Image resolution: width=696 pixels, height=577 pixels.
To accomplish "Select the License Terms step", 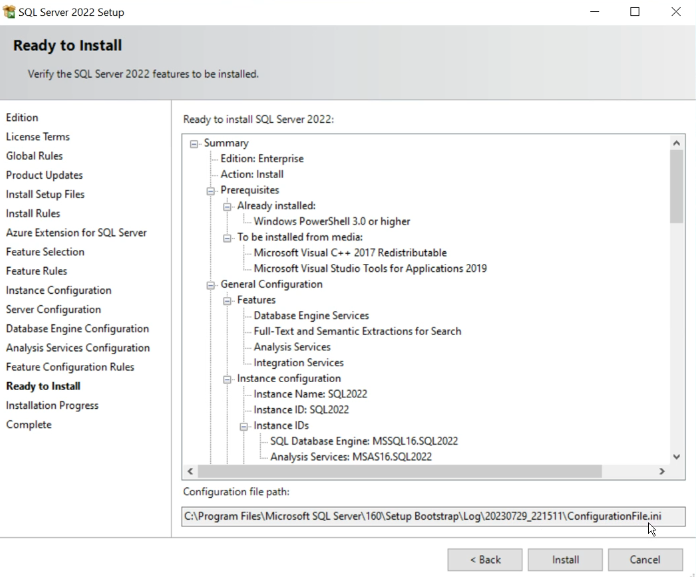I will pyautogui.click(x=38, y=137).
